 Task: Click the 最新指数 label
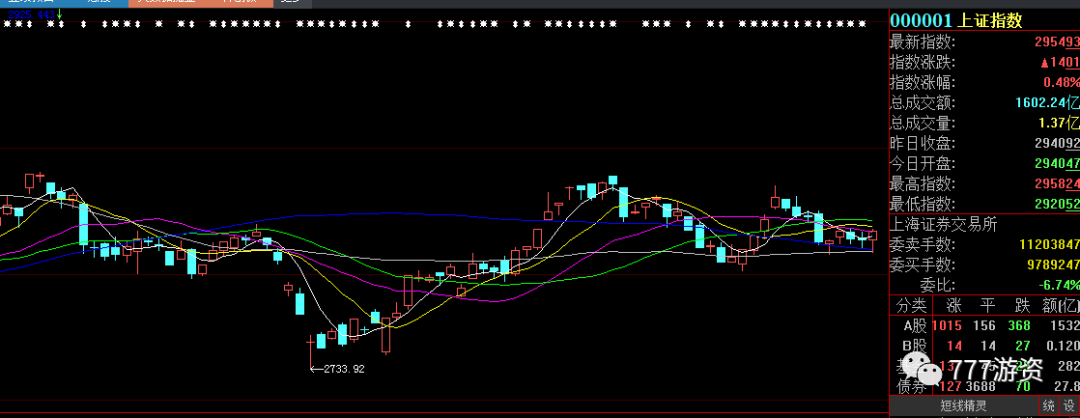point(923,42)
